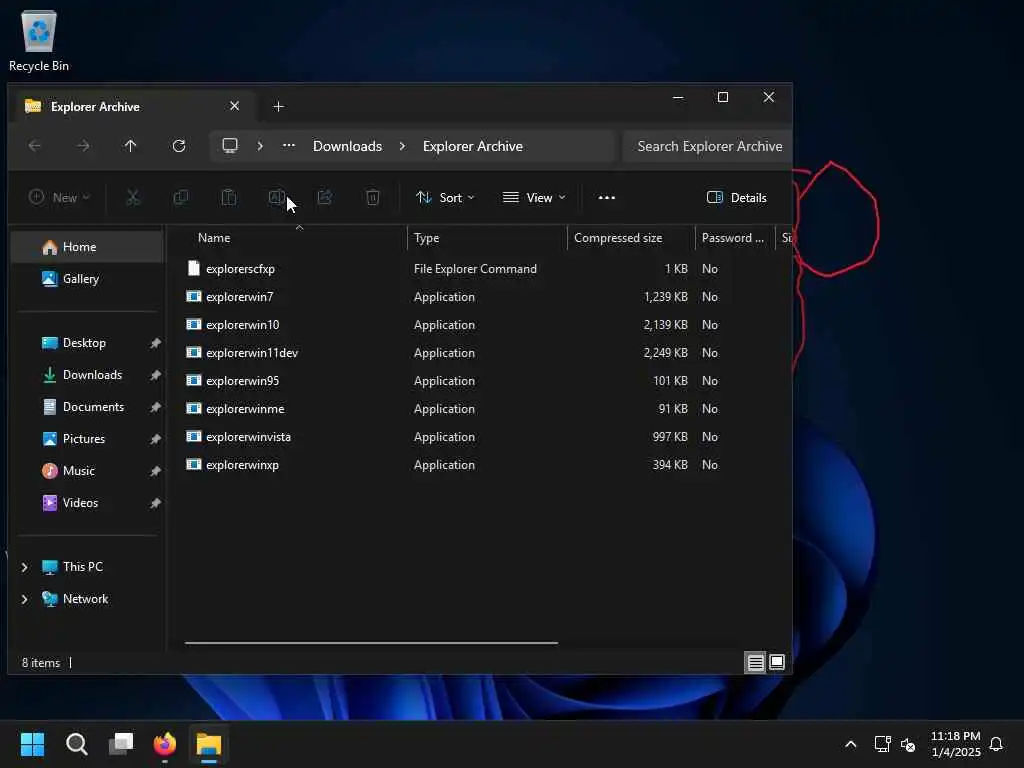Go back with the left arrow
The width and height of the screenshot is (1024, 768).
35,146
